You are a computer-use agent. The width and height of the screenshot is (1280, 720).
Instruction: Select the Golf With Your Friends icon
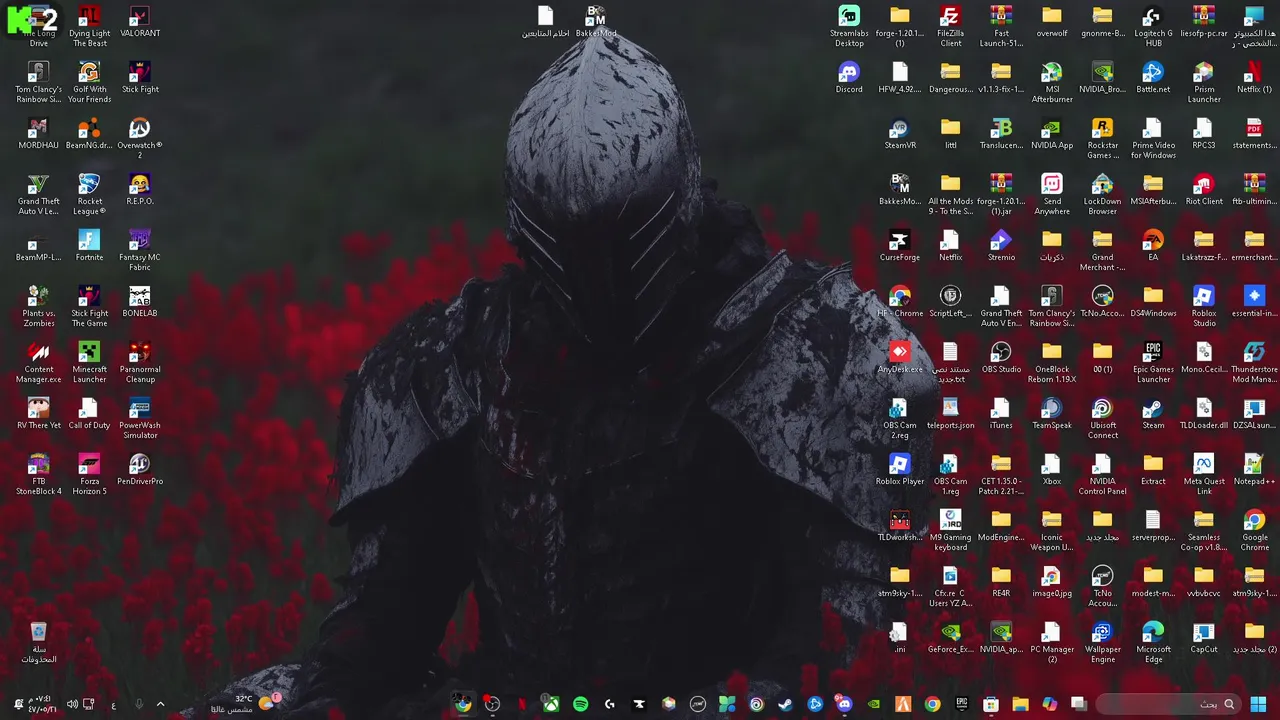tap(89, 83)
